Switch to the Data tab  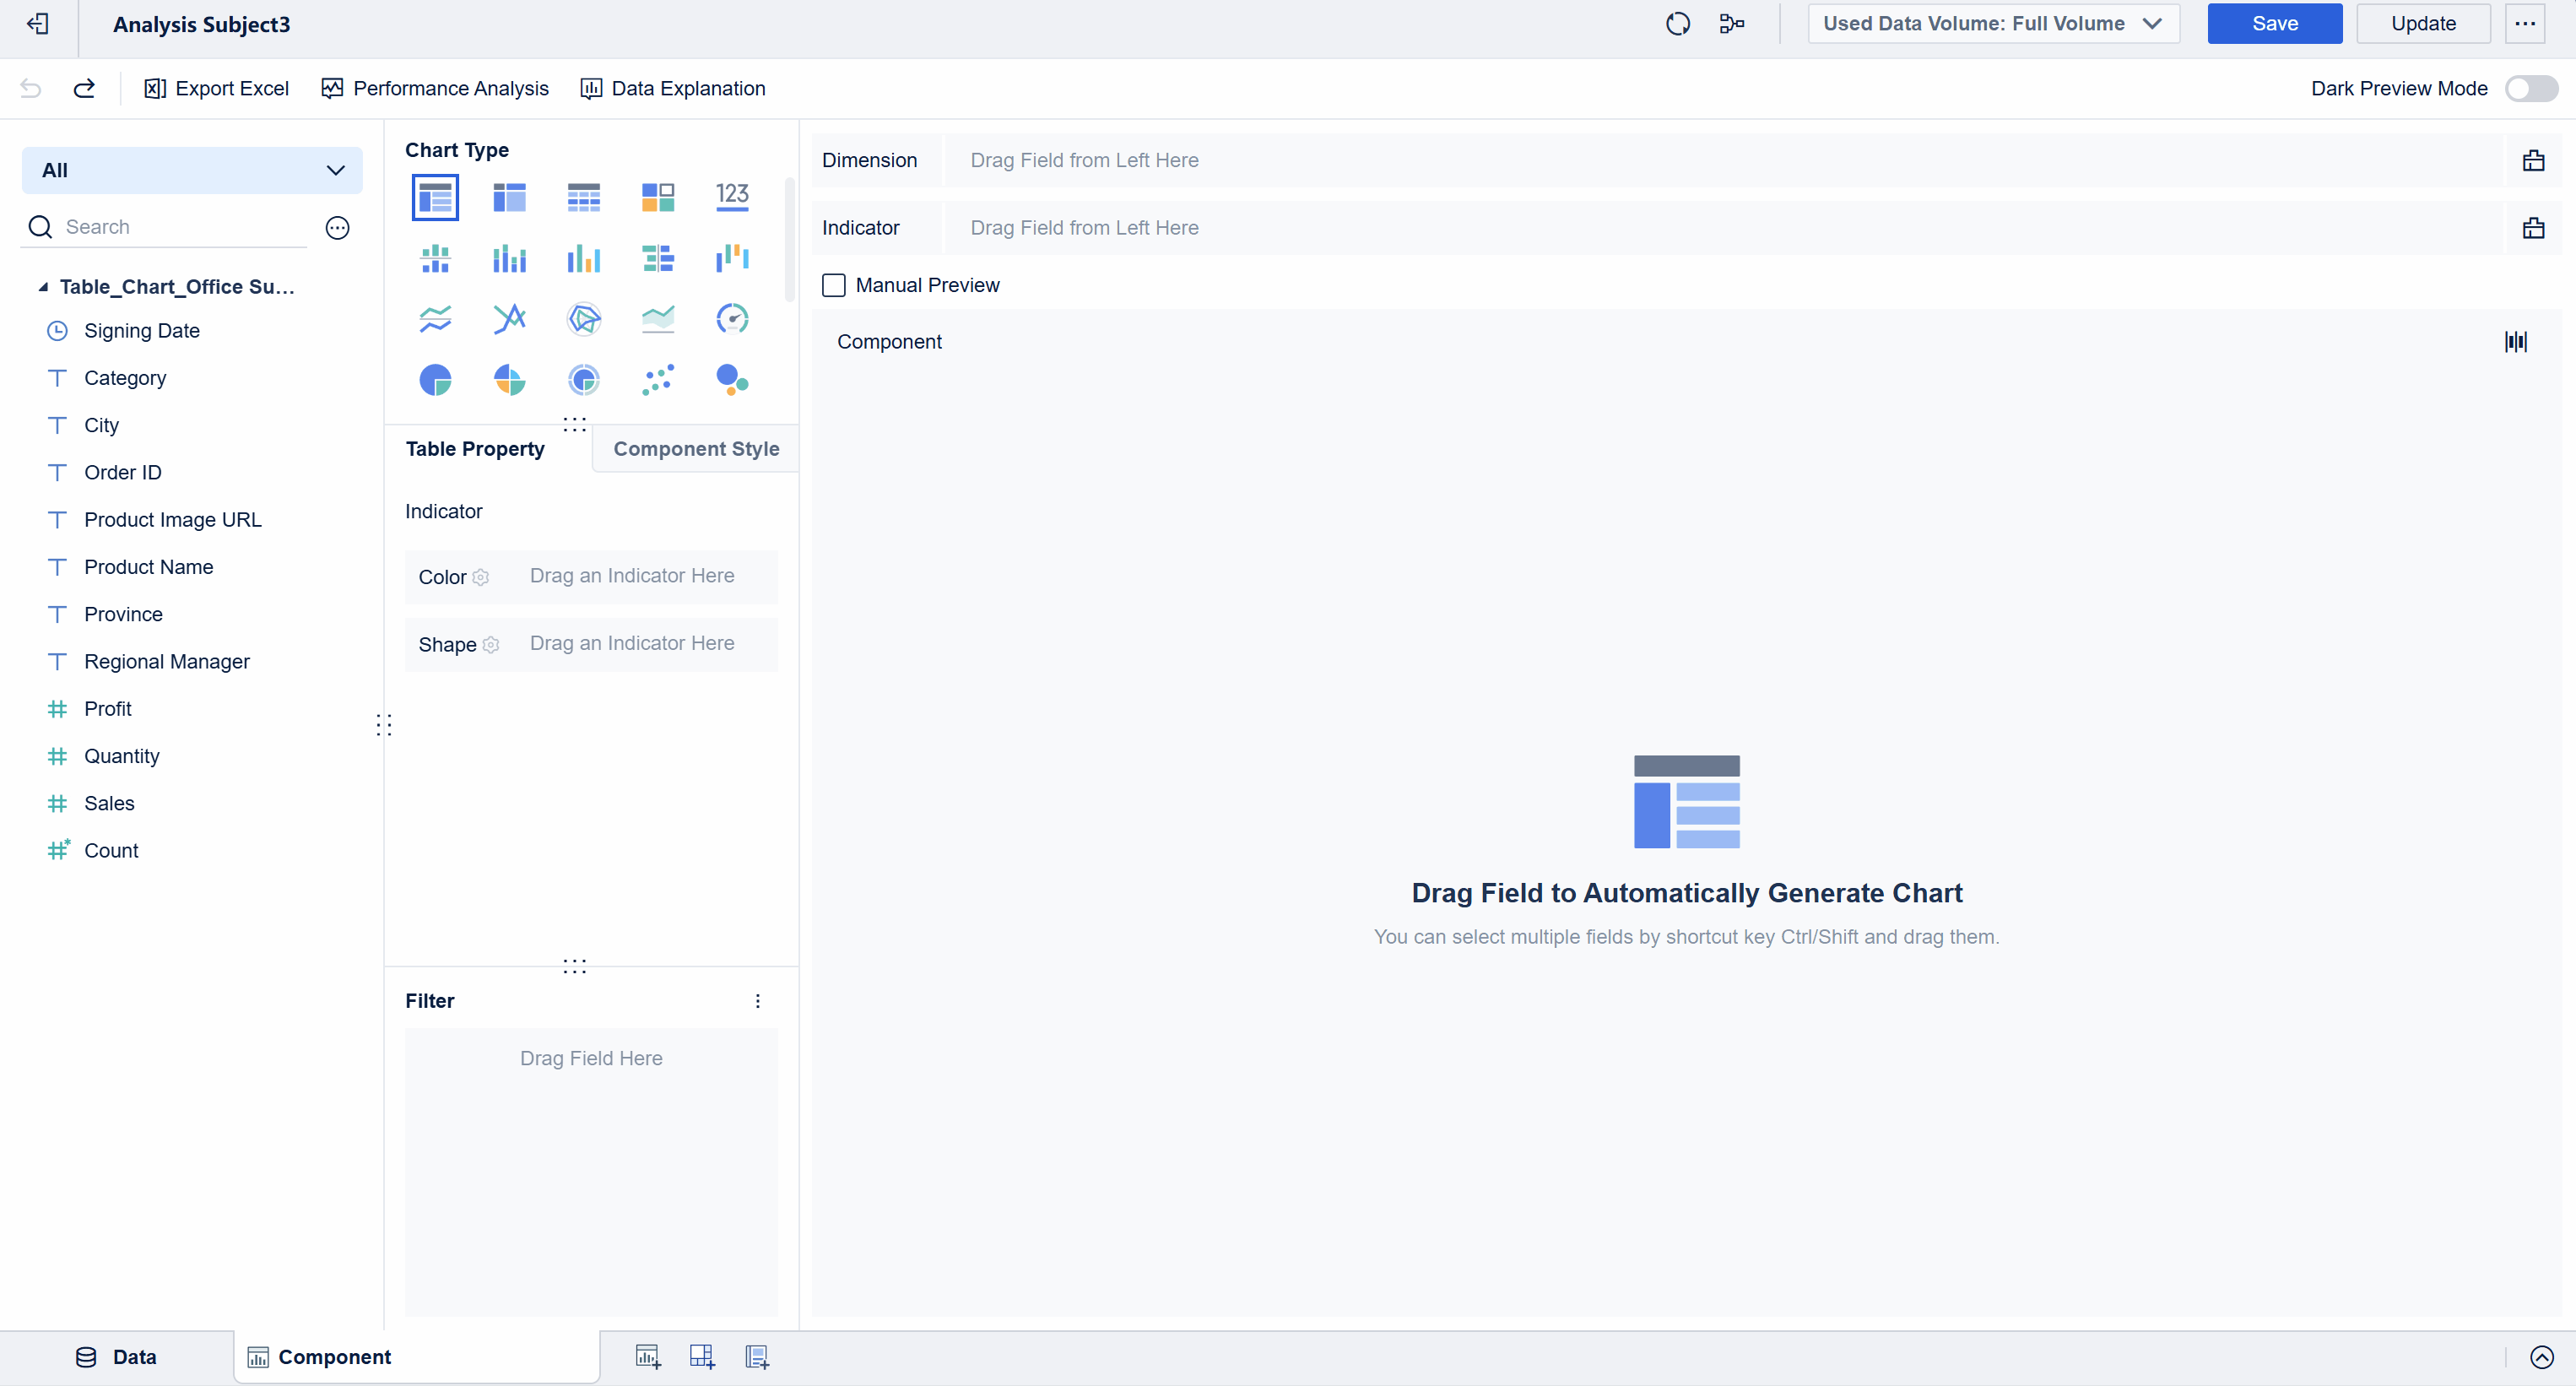pyautogui.click(x=117, y=1357)
